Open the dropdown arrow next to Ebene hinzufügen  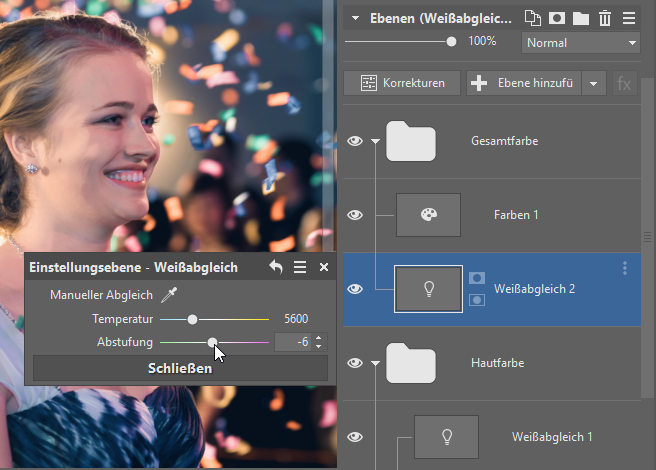point(593,83)
